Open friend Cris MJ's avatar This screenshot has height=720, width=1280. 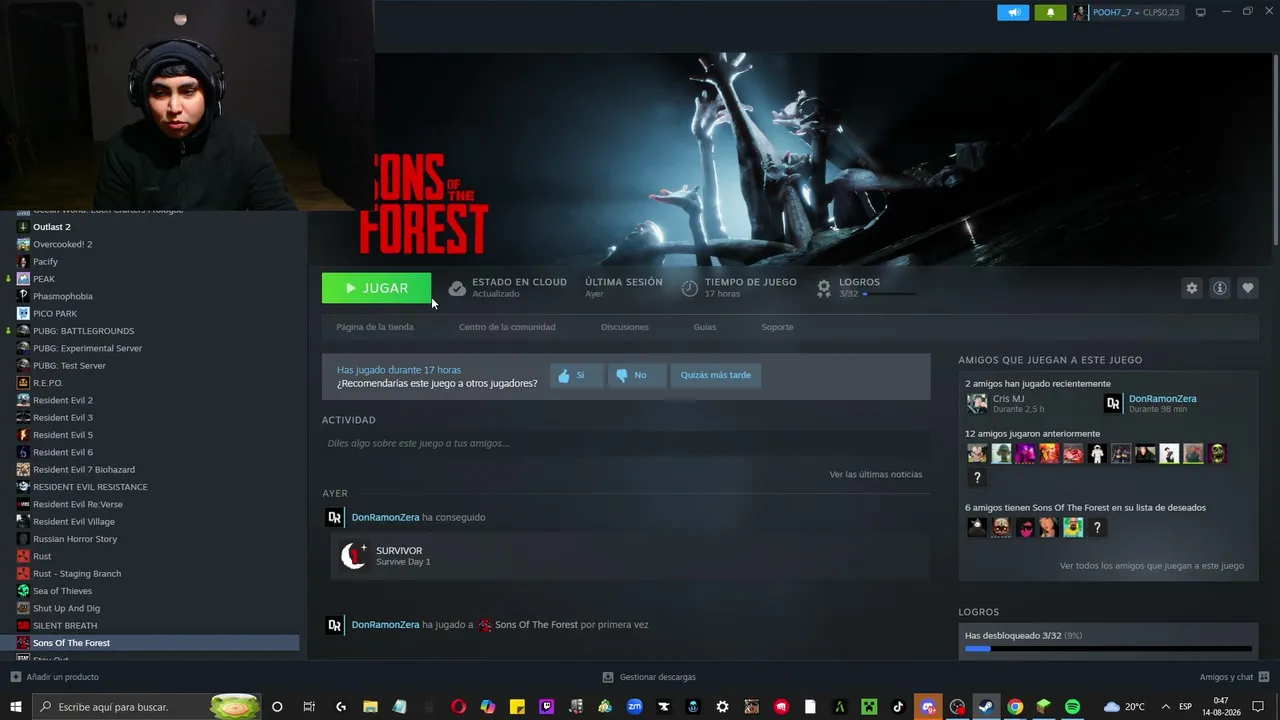(977, 403)
